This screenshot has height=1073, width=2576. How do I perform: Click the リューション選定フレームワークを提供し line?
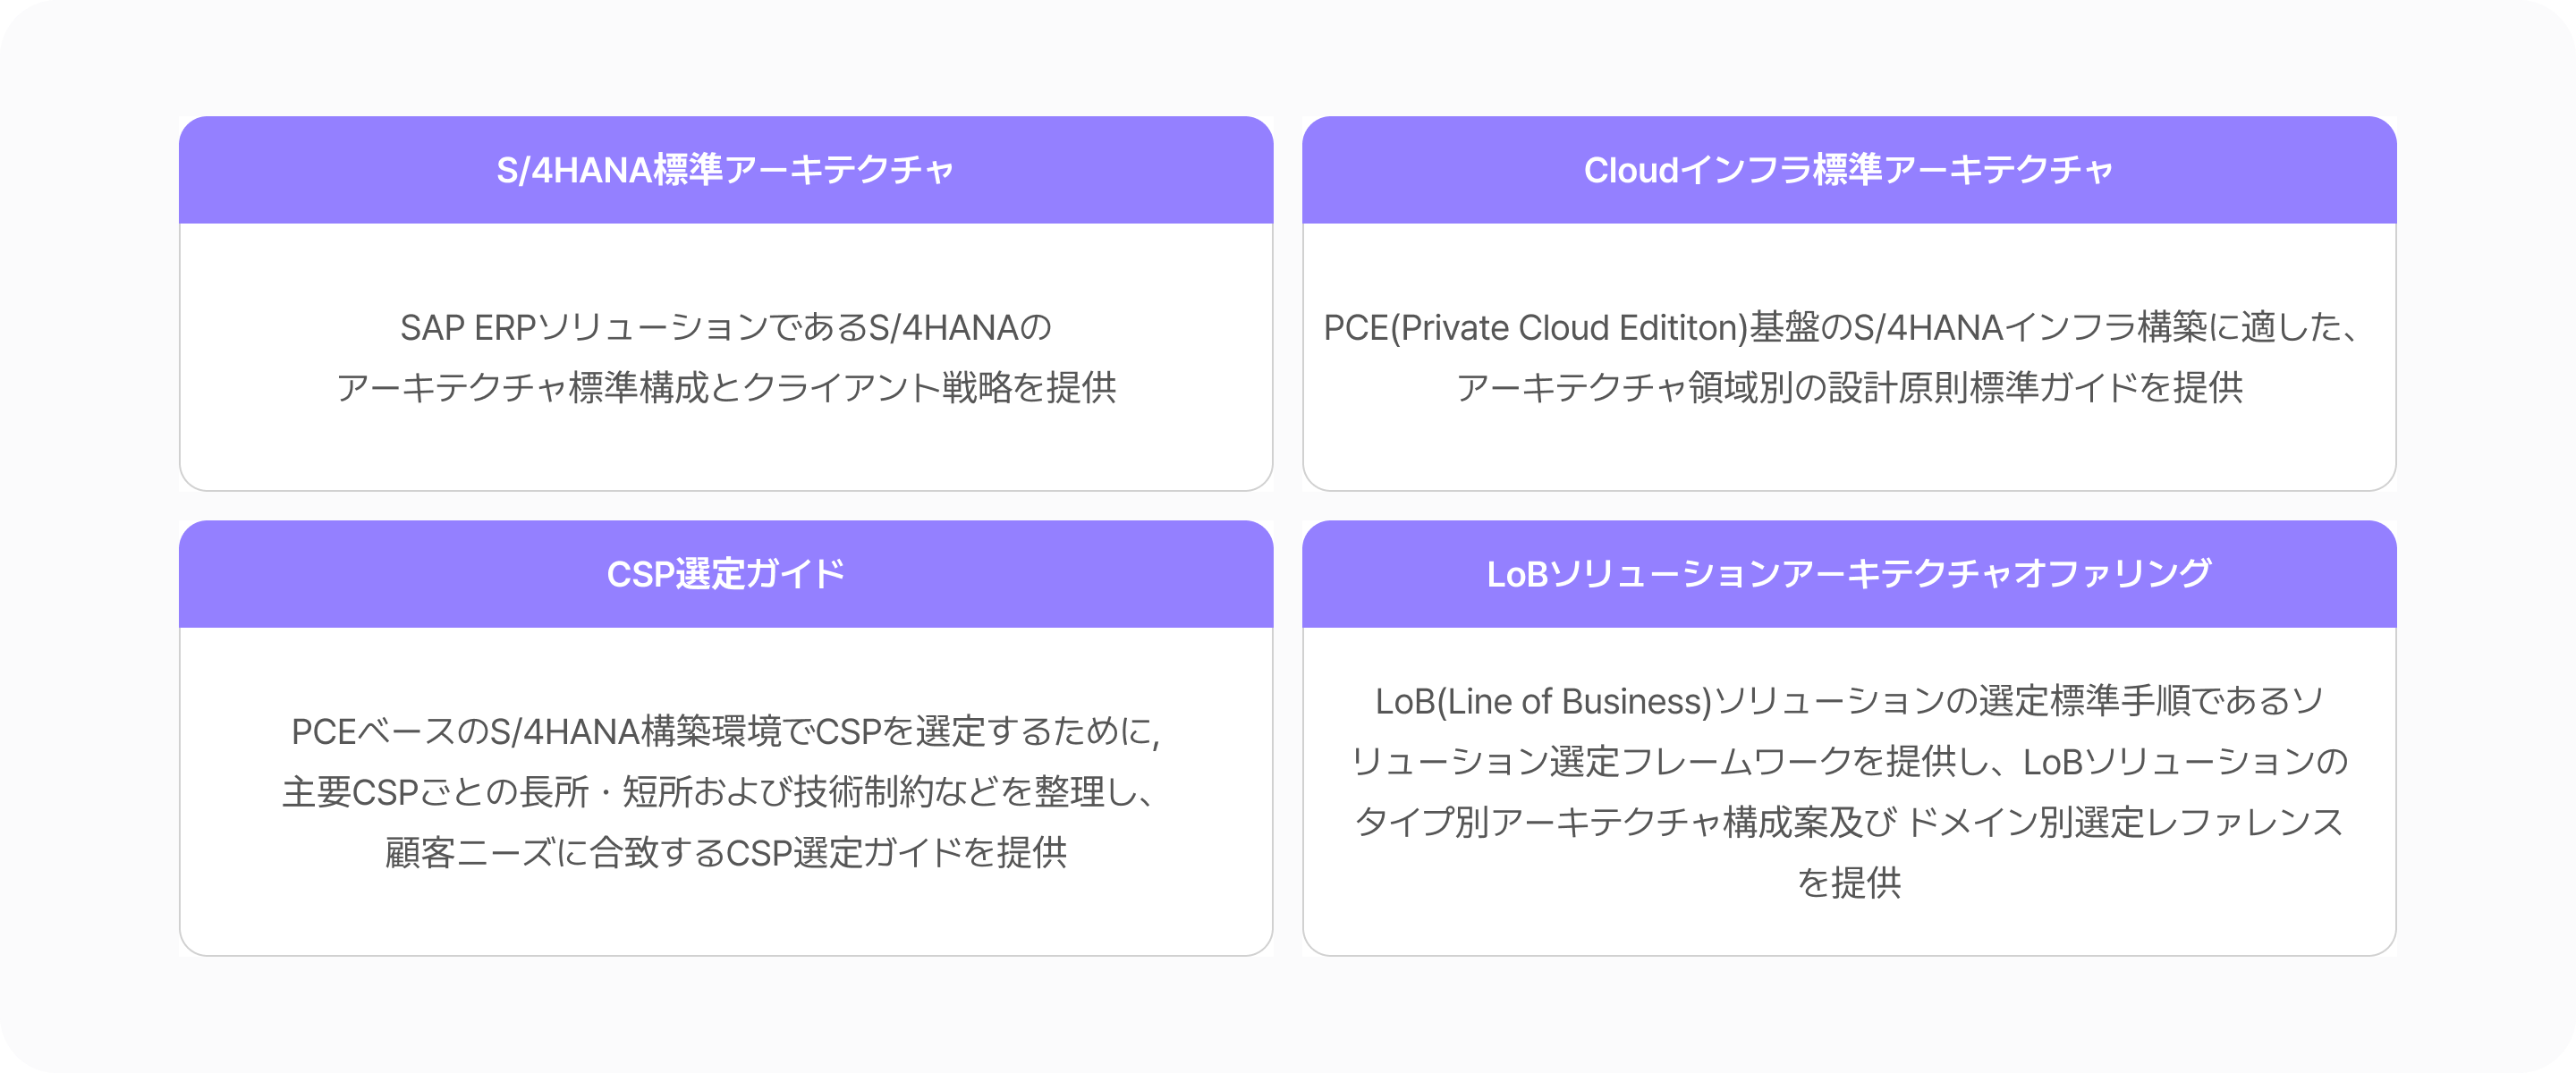tap(1680, 762)
